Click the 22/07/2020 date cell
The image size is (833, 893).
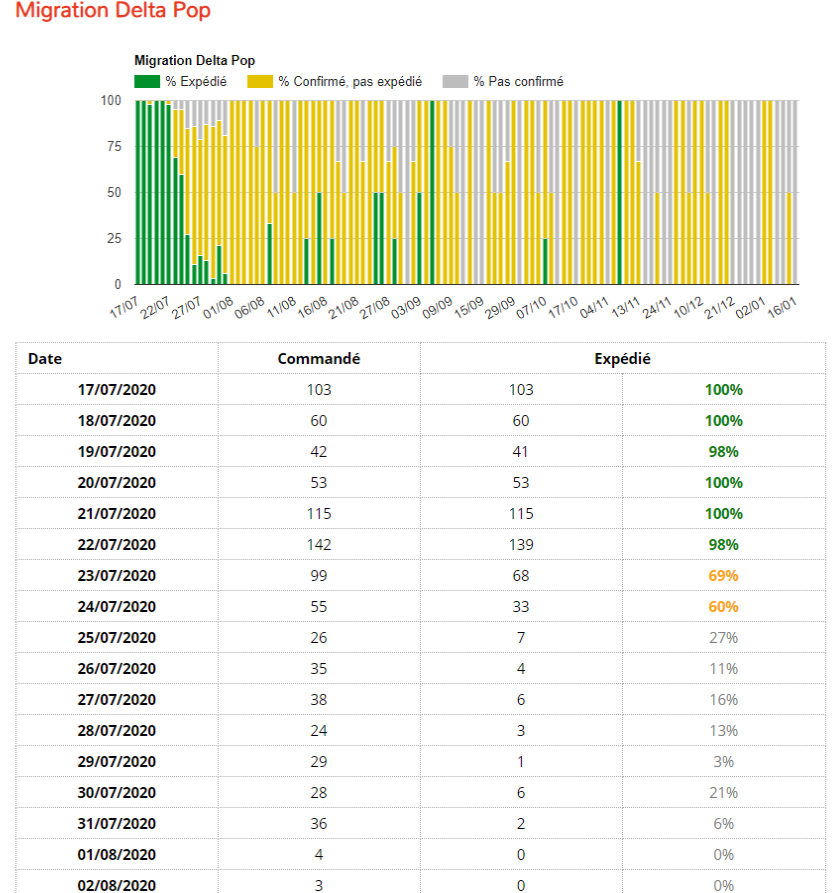(117, 544)
